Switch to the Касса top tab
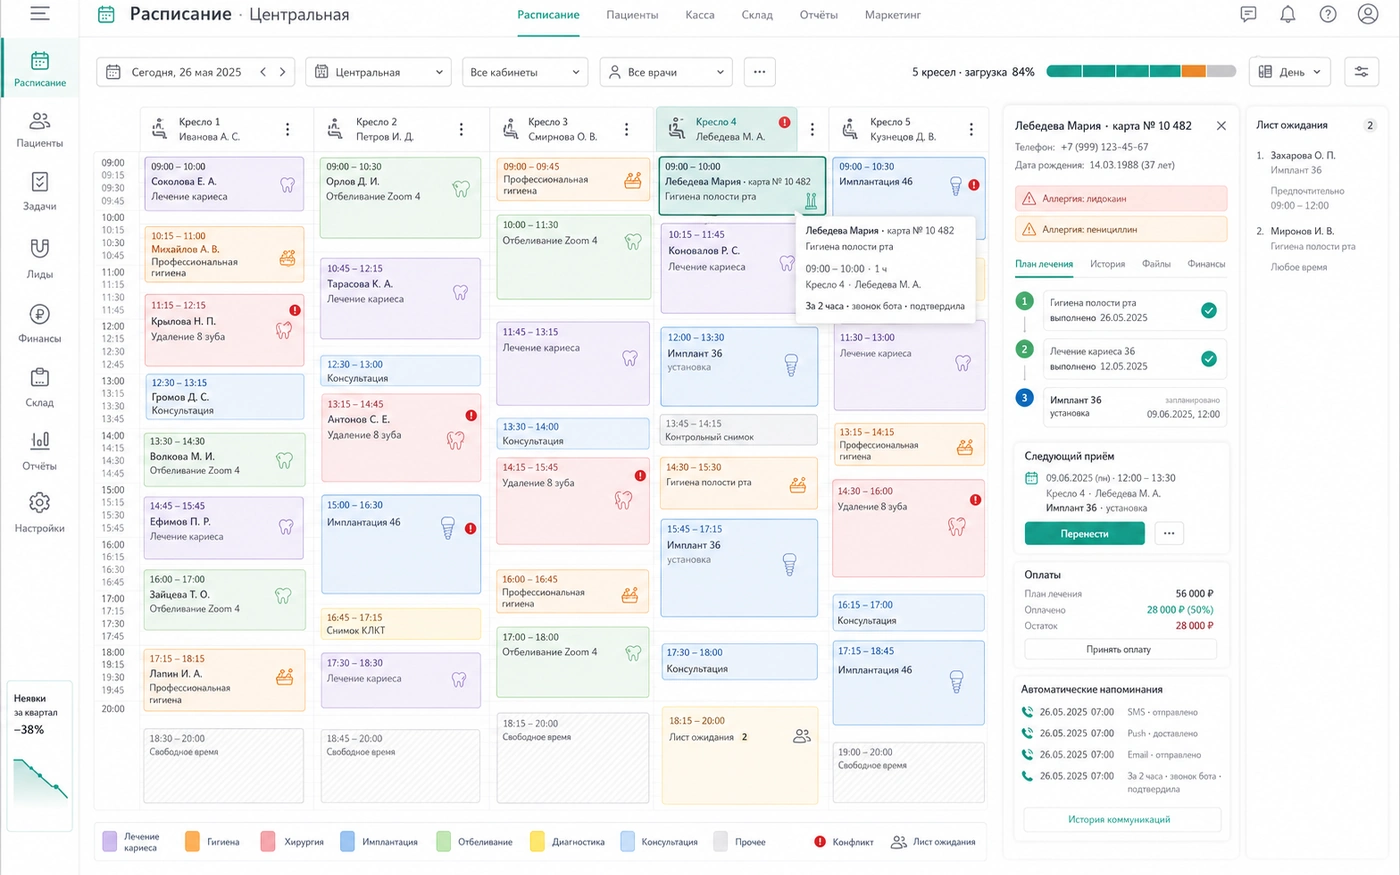Viewport: 1400px width, 875px height. click(700, 15)
